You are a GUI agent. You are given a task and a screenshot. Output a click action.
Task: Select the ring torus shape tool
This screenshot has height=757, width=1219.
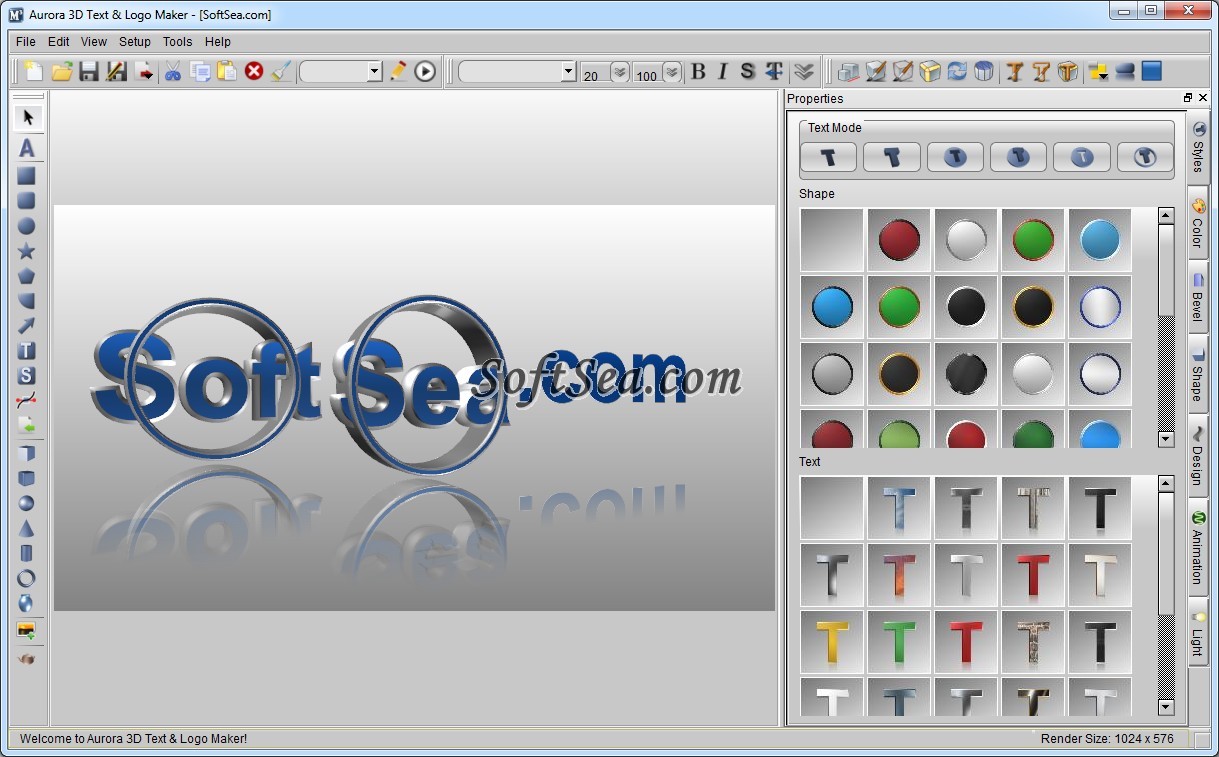click(x=27, y=578)
